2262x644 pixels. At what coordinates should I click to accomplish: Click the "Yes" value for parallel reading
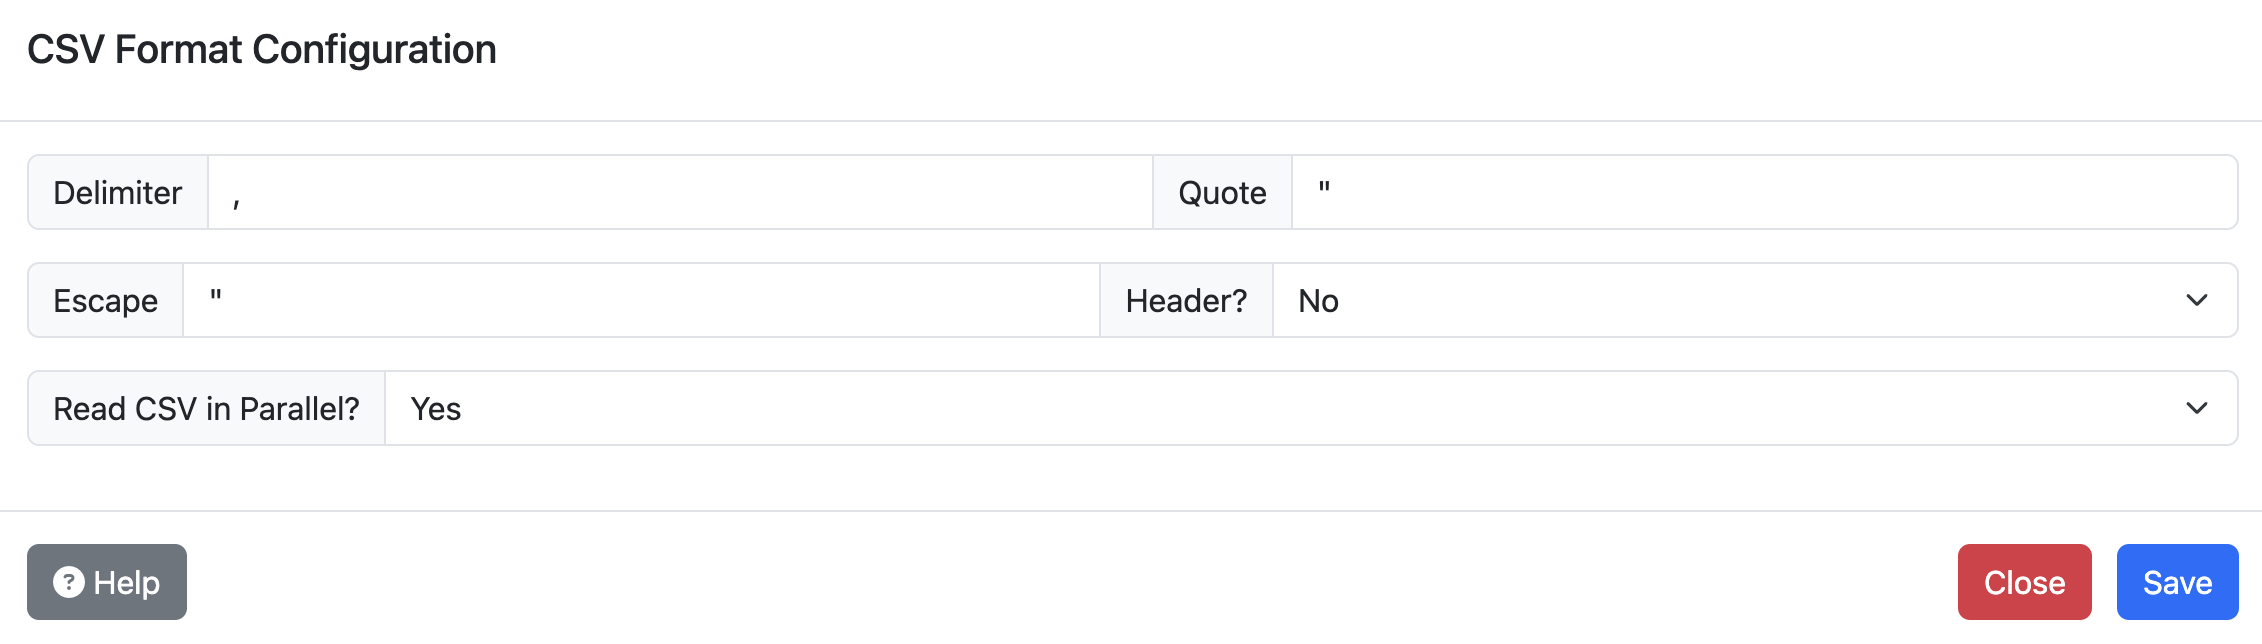pos(436,408)
